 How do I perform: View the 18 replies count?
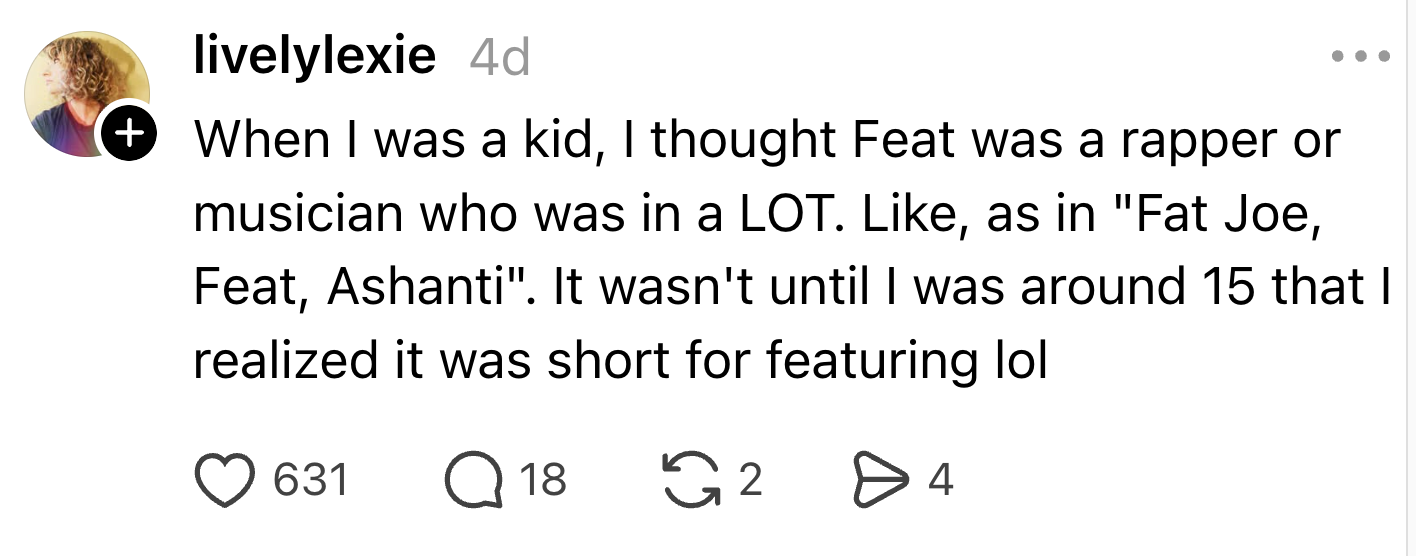[x=543, y=481]
